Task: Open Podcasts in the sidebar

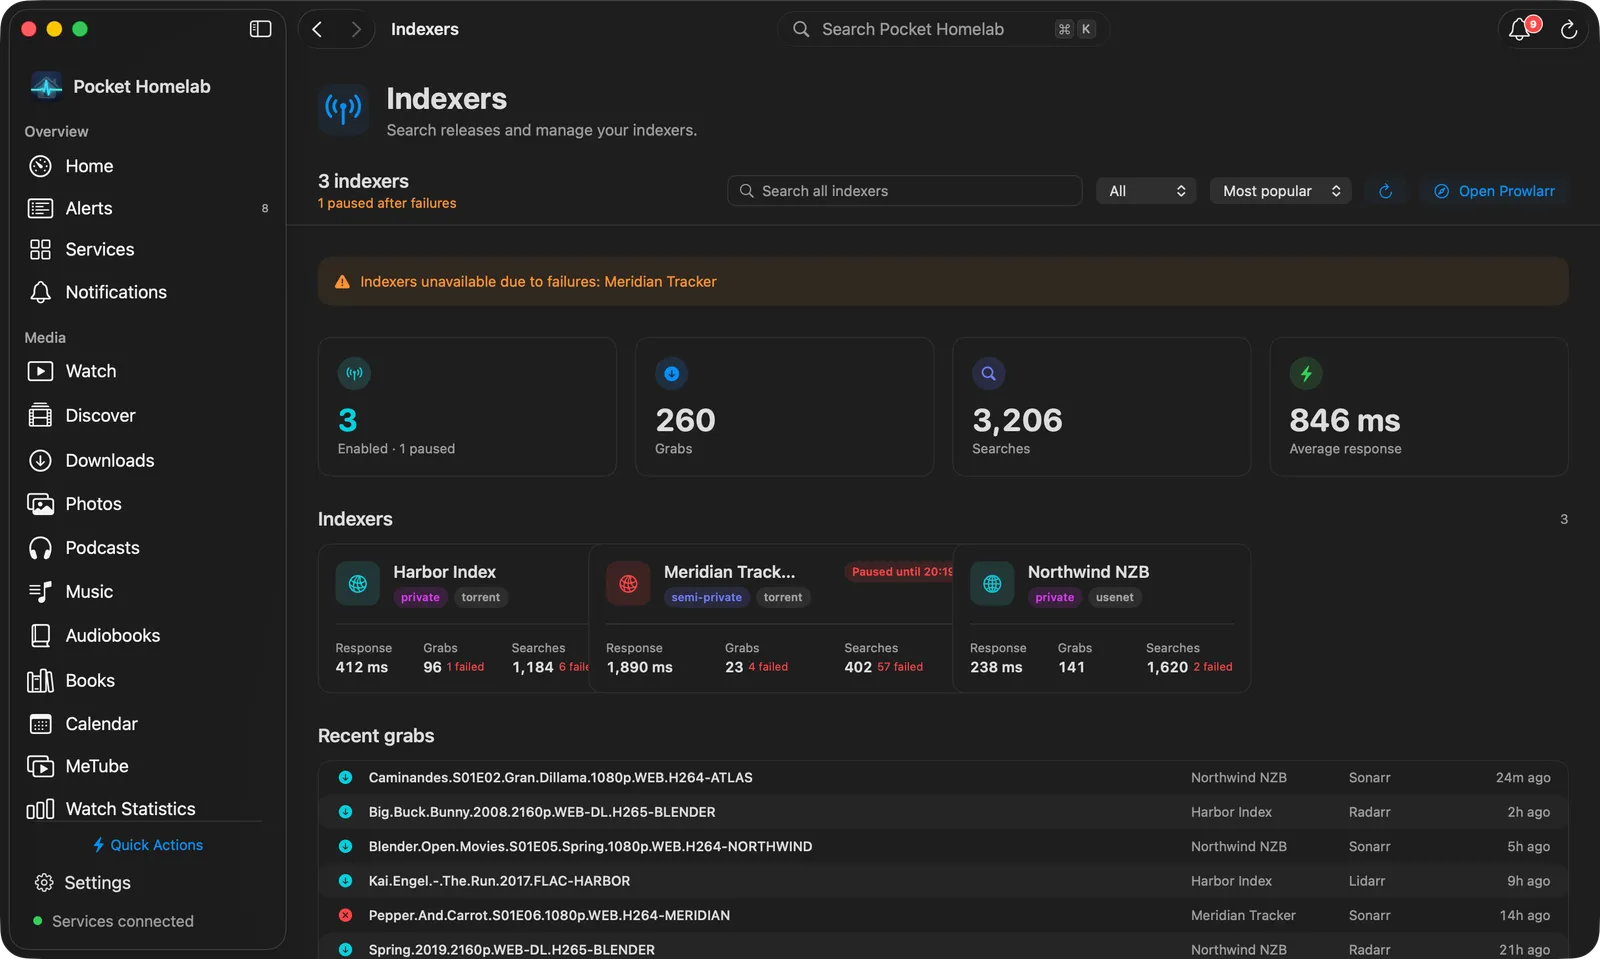Action: pyautogui.click(x=146, y=548)
